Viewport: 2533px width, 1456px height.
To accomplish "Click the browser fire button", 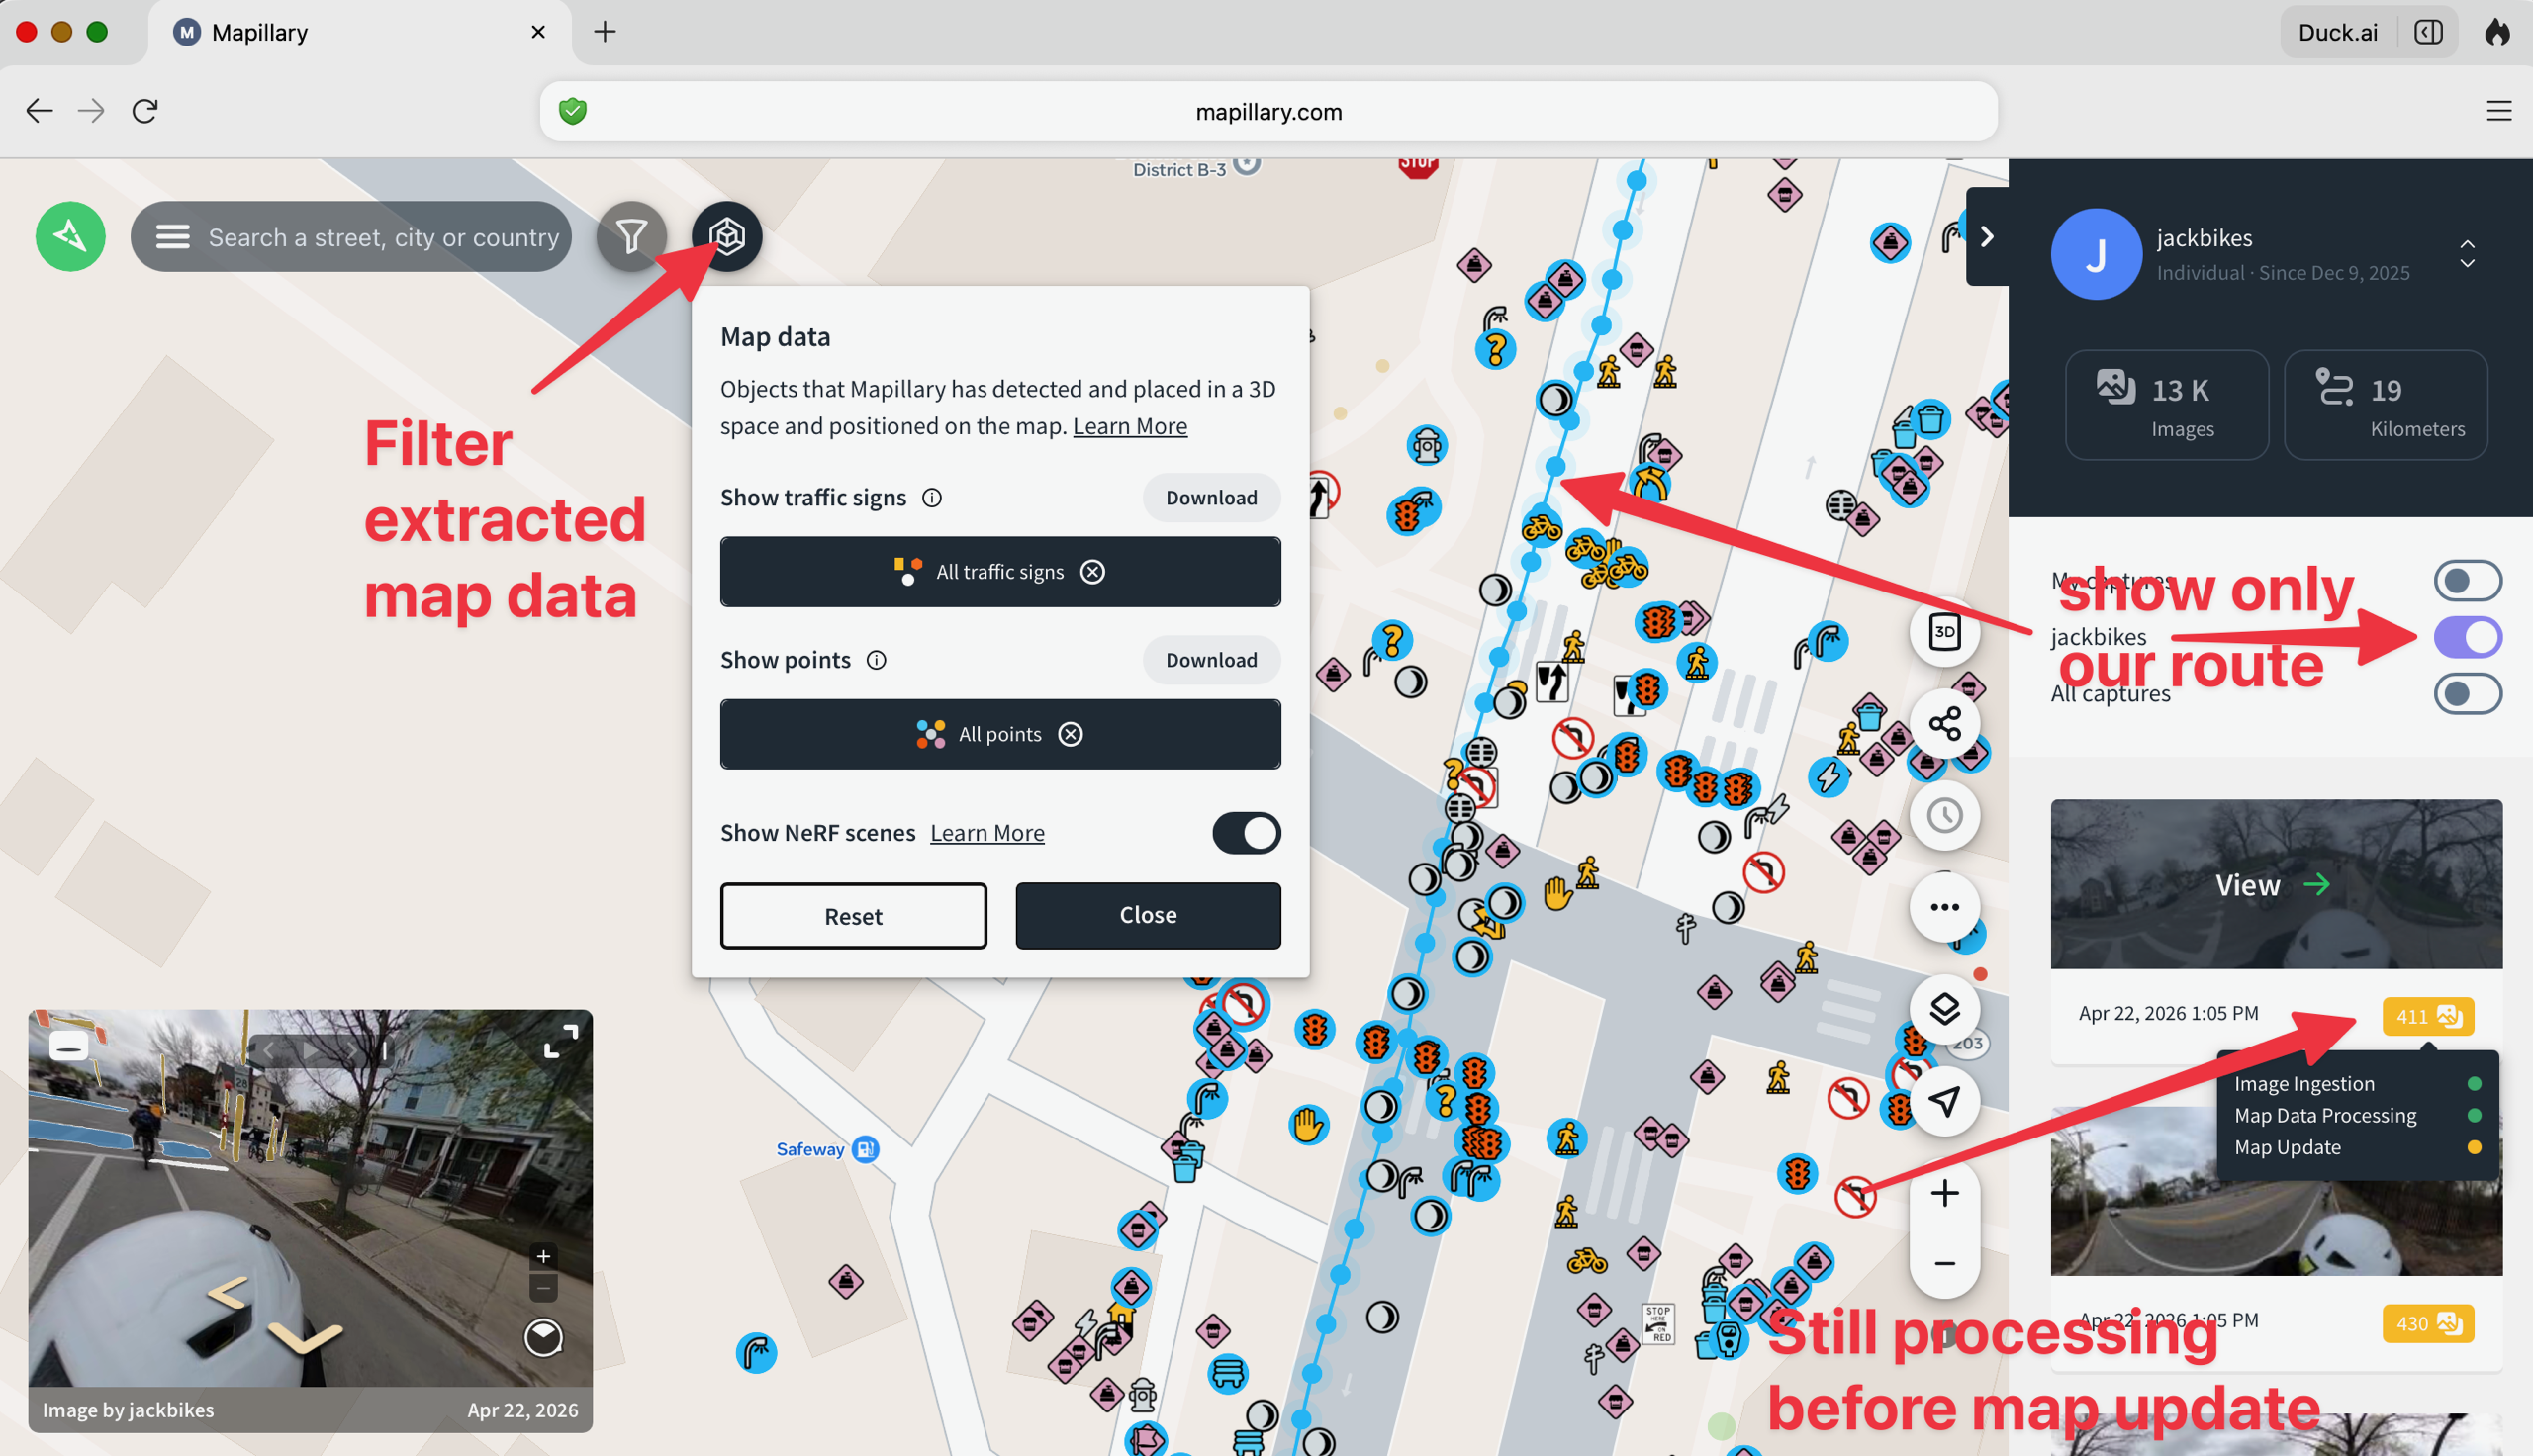I will coord(2497,32).
